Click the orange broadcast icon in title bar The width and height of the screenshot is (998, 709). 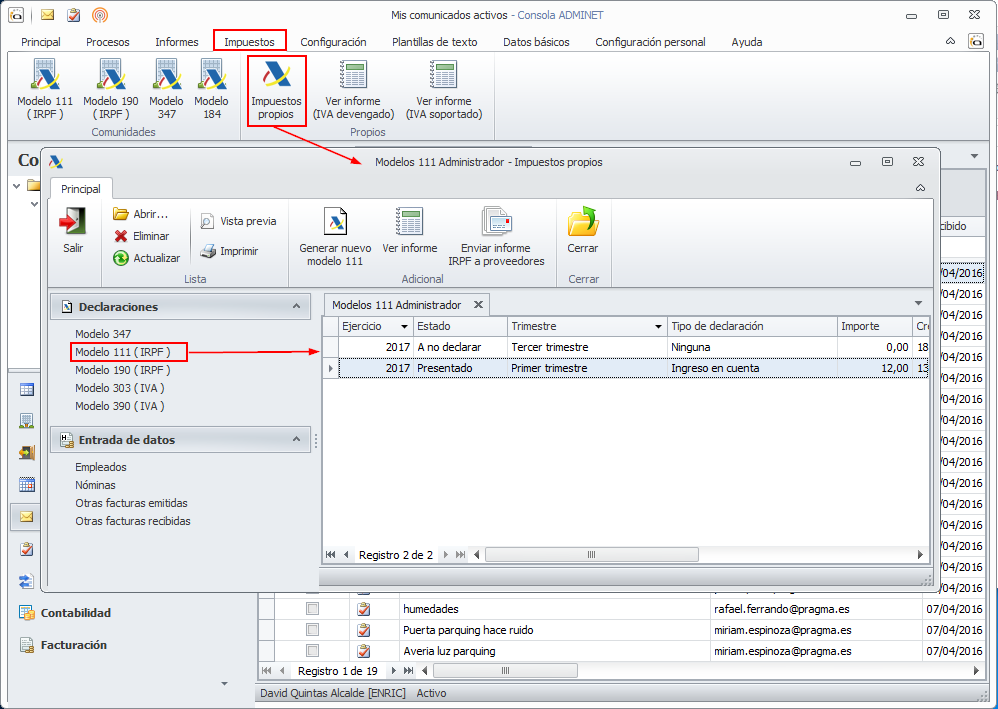click(100, 15)
